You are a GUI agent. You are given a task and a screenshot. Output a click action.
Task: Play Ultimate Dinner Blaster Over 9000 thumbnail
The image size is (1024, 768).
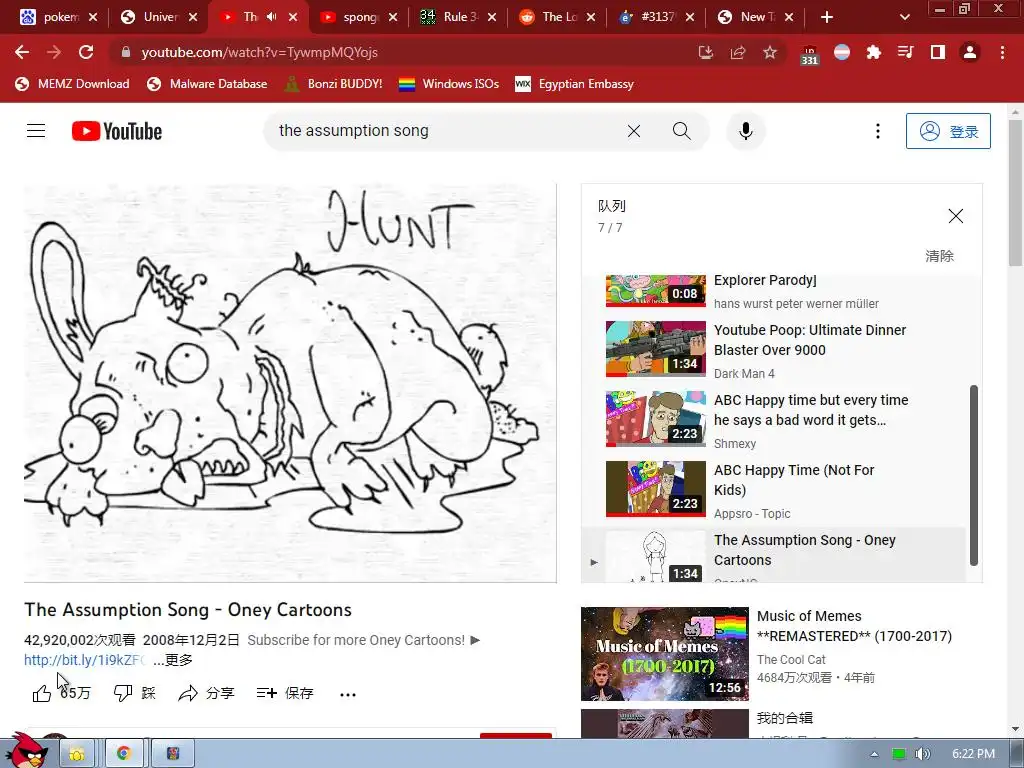tap(656, 349)
